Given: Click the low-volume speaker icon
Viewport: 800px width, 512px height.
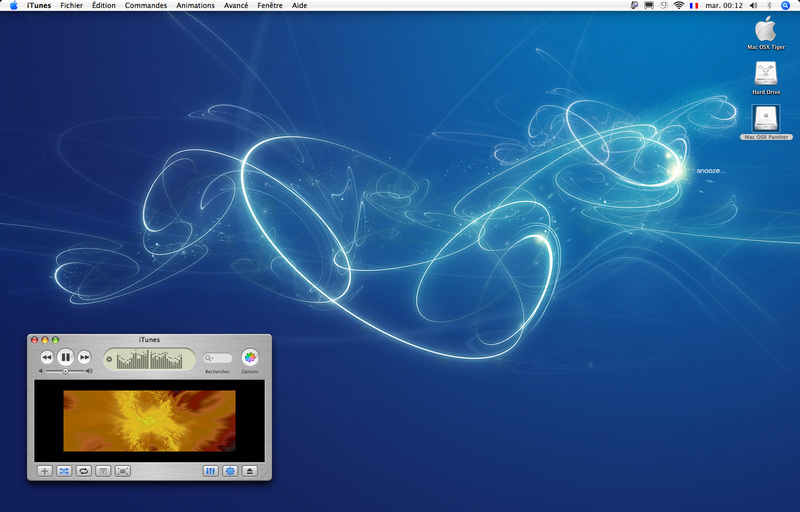Looking at the screenshot, I should point(41,371).
